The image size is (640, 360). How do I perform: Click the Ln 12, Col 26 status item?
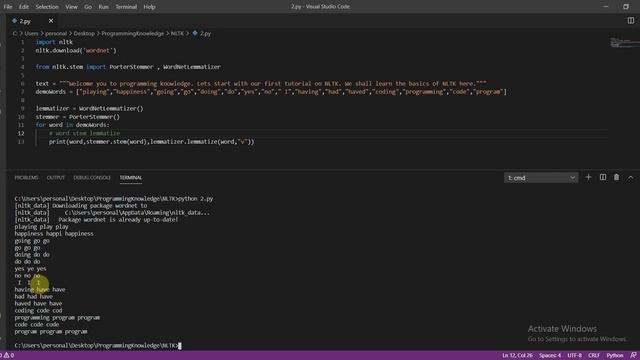click(517, 356)
